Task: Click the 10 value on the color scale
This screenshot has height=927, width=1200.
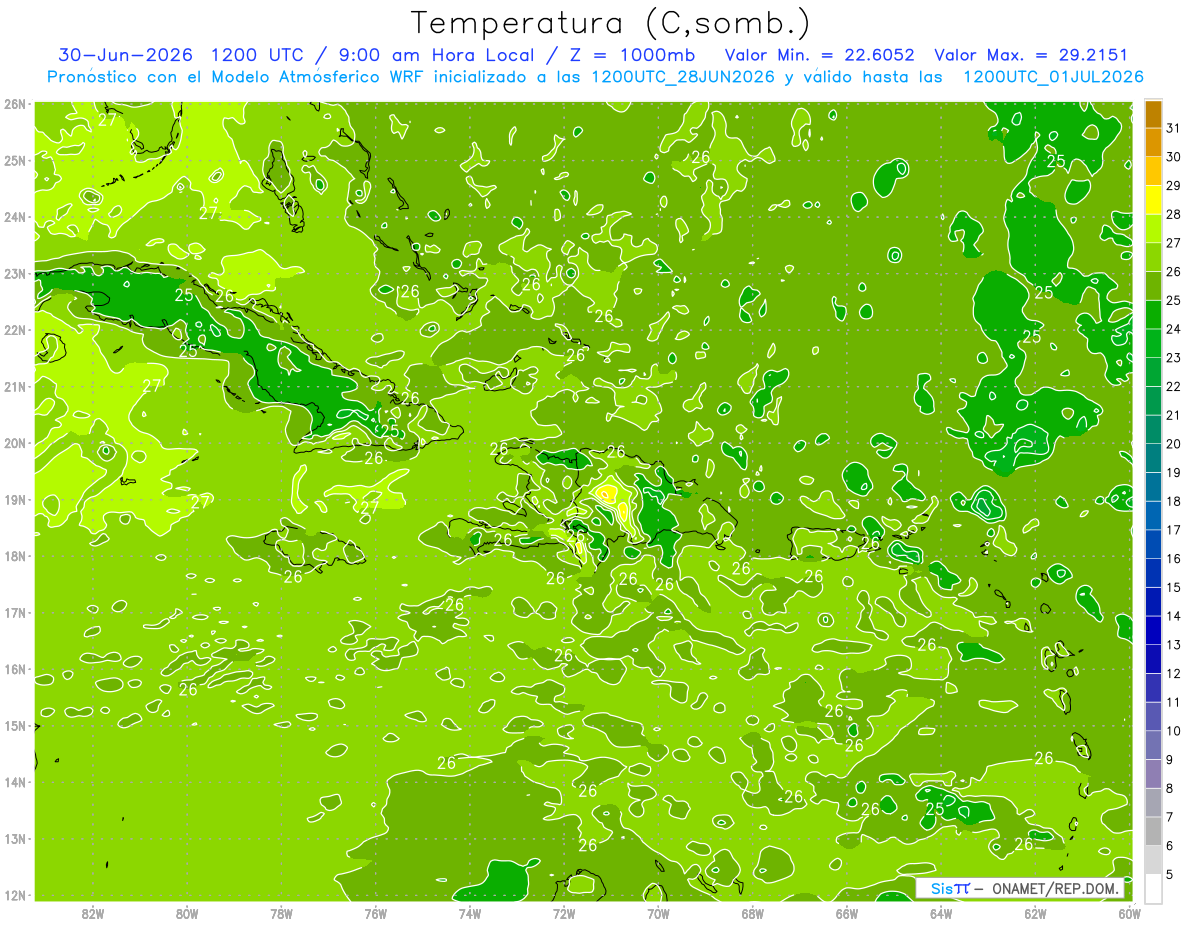Action: point(1173,731)
